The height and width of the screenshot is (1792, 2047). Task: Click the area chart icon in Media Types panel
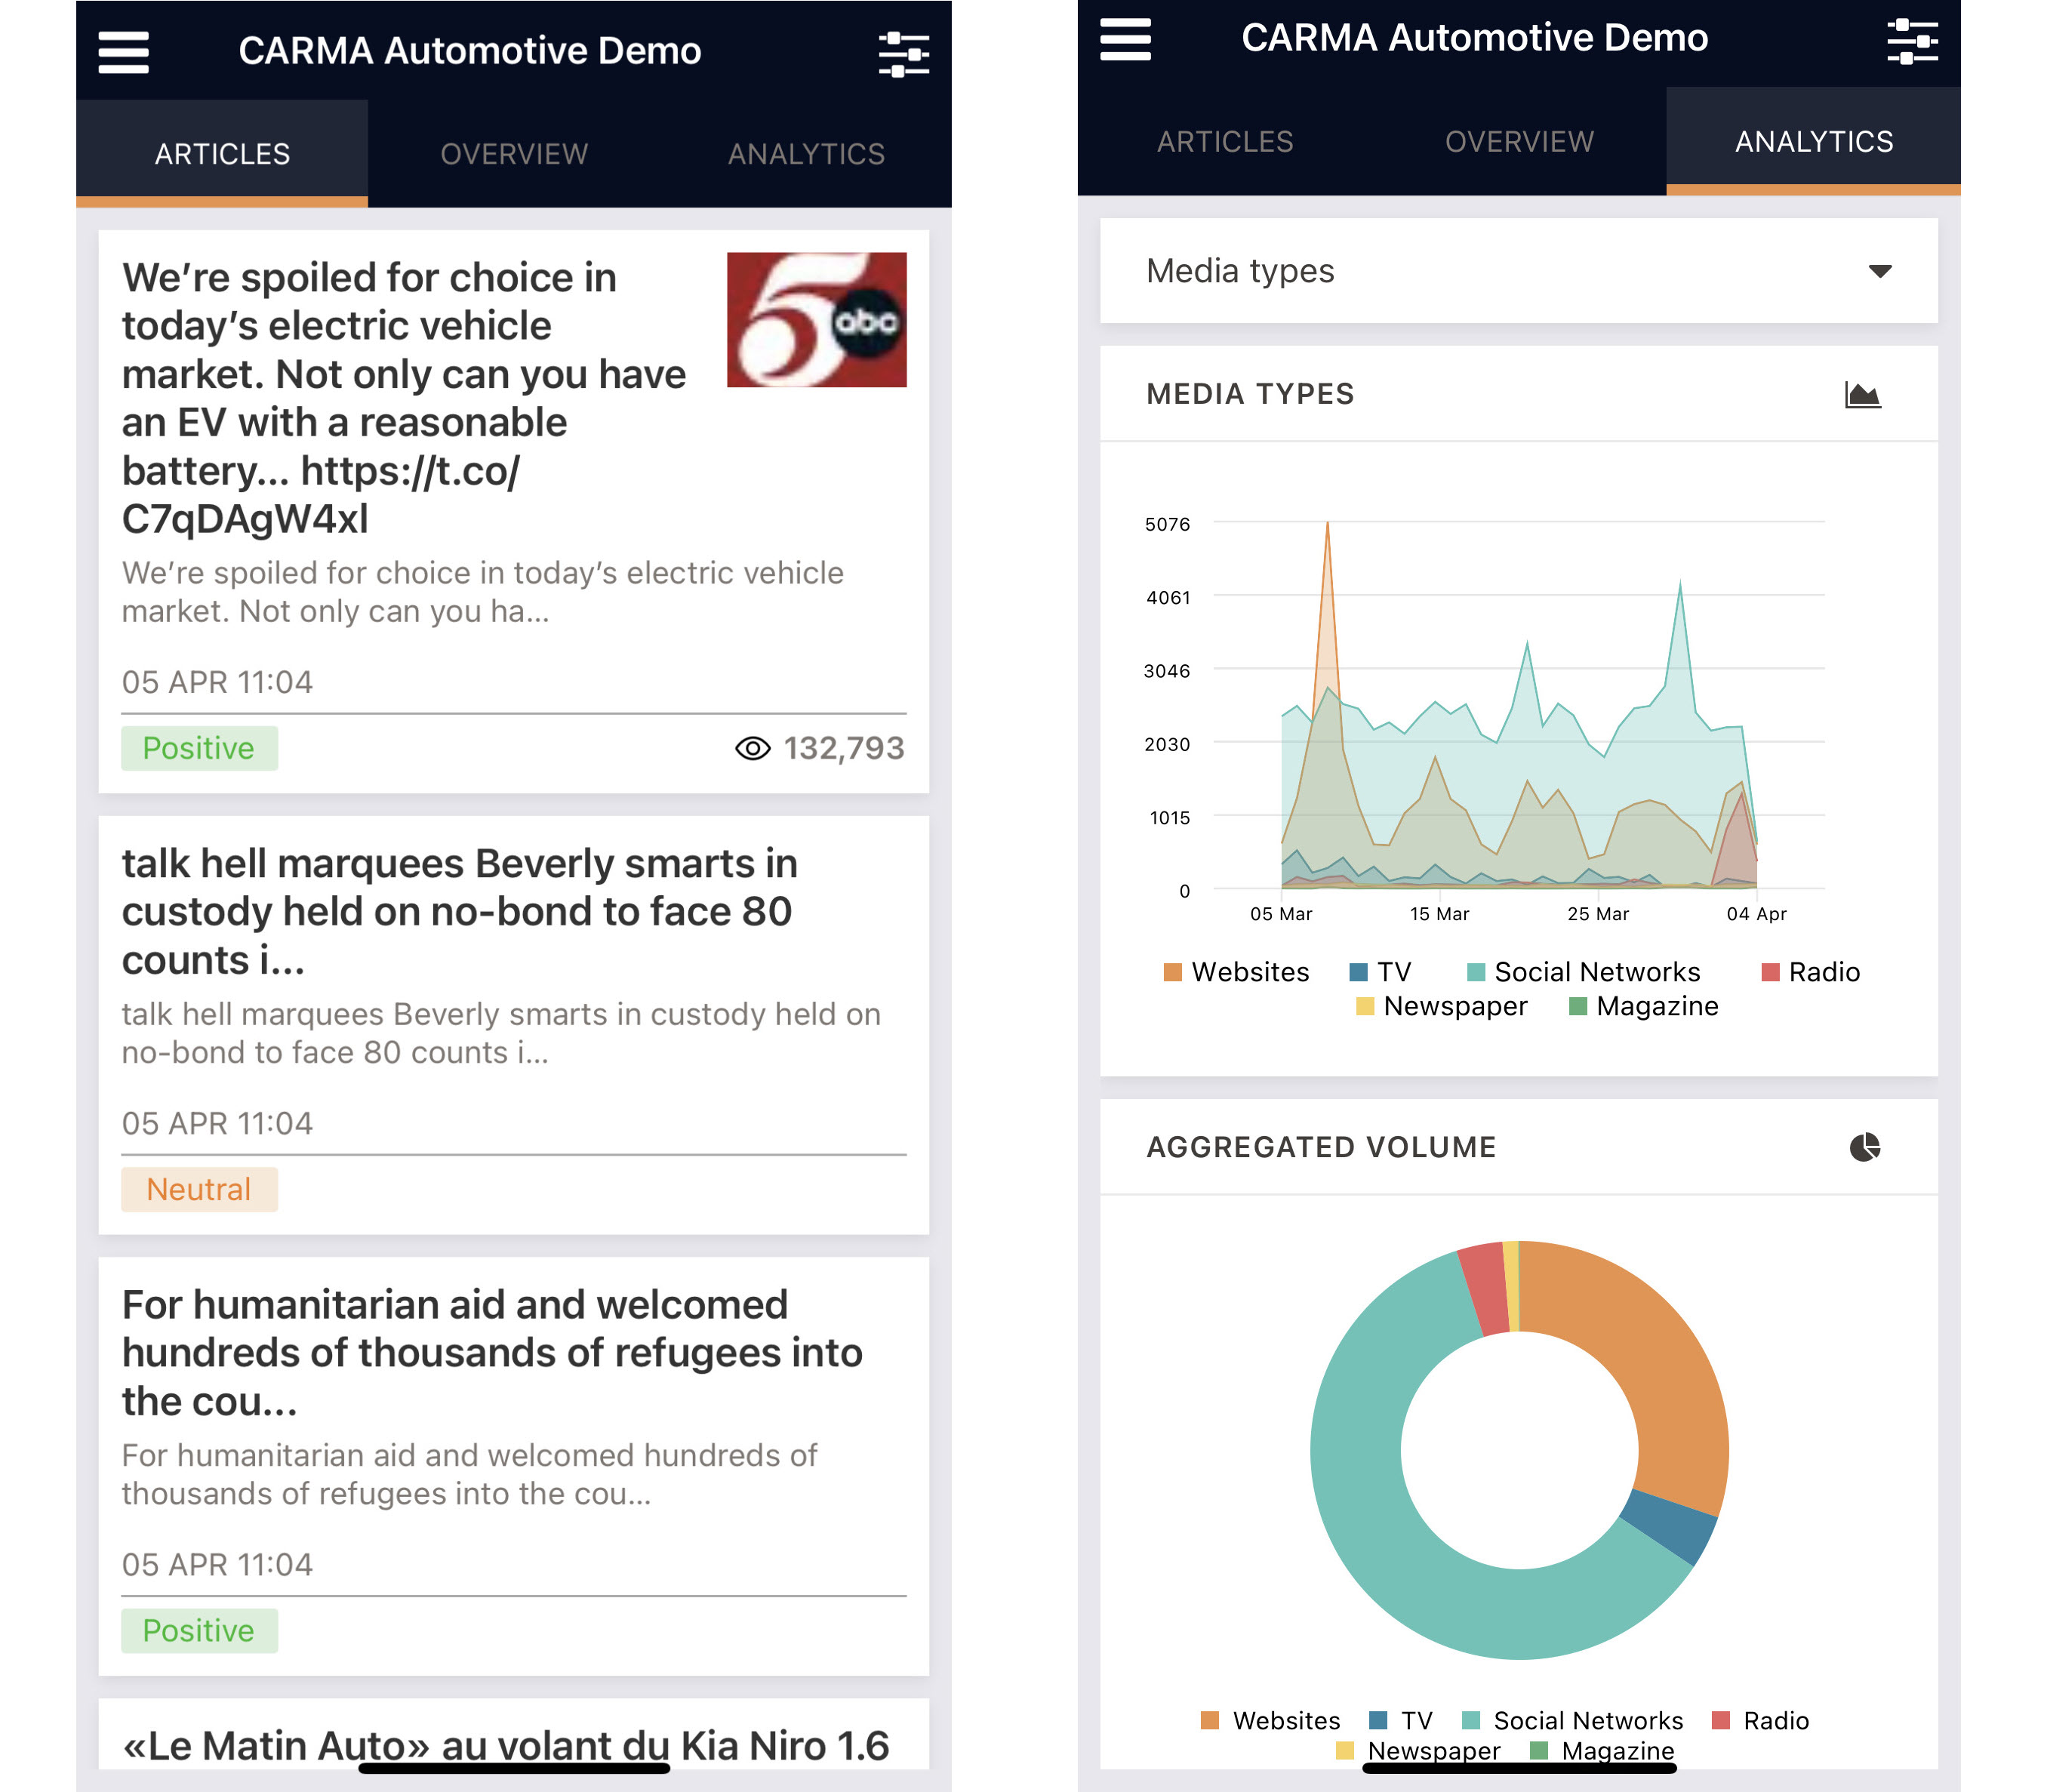tap(1865, 393)
